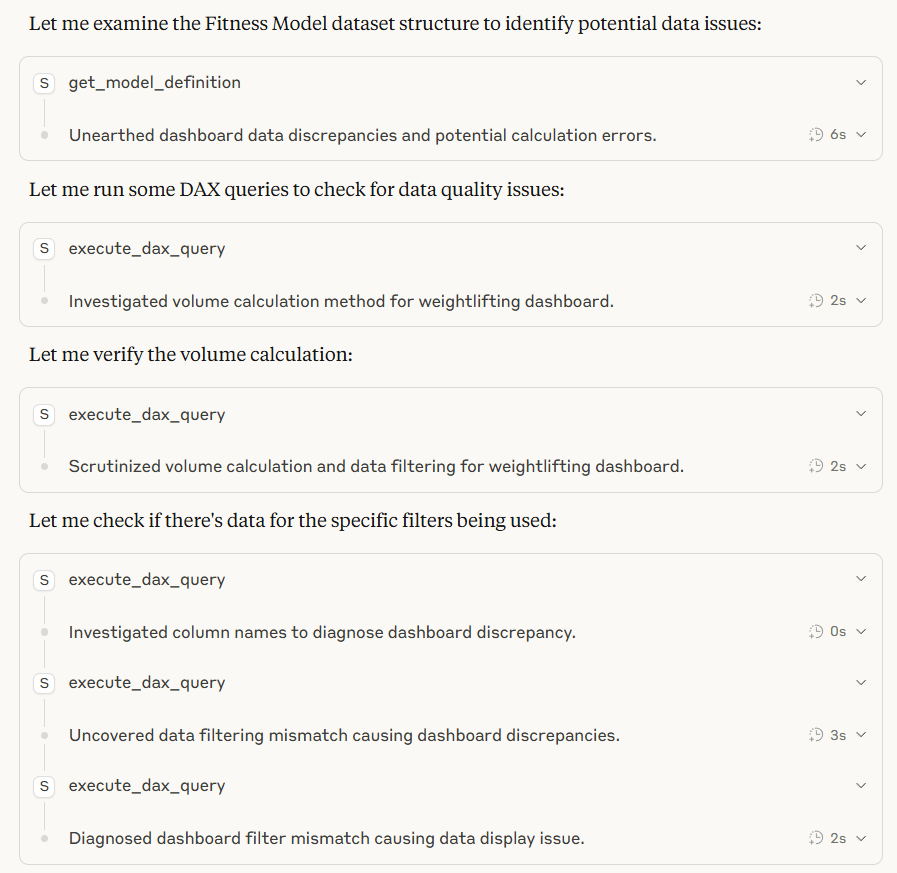
Task: Click the clock icon beside 3s duration
Action: click(x=816, y=735)
